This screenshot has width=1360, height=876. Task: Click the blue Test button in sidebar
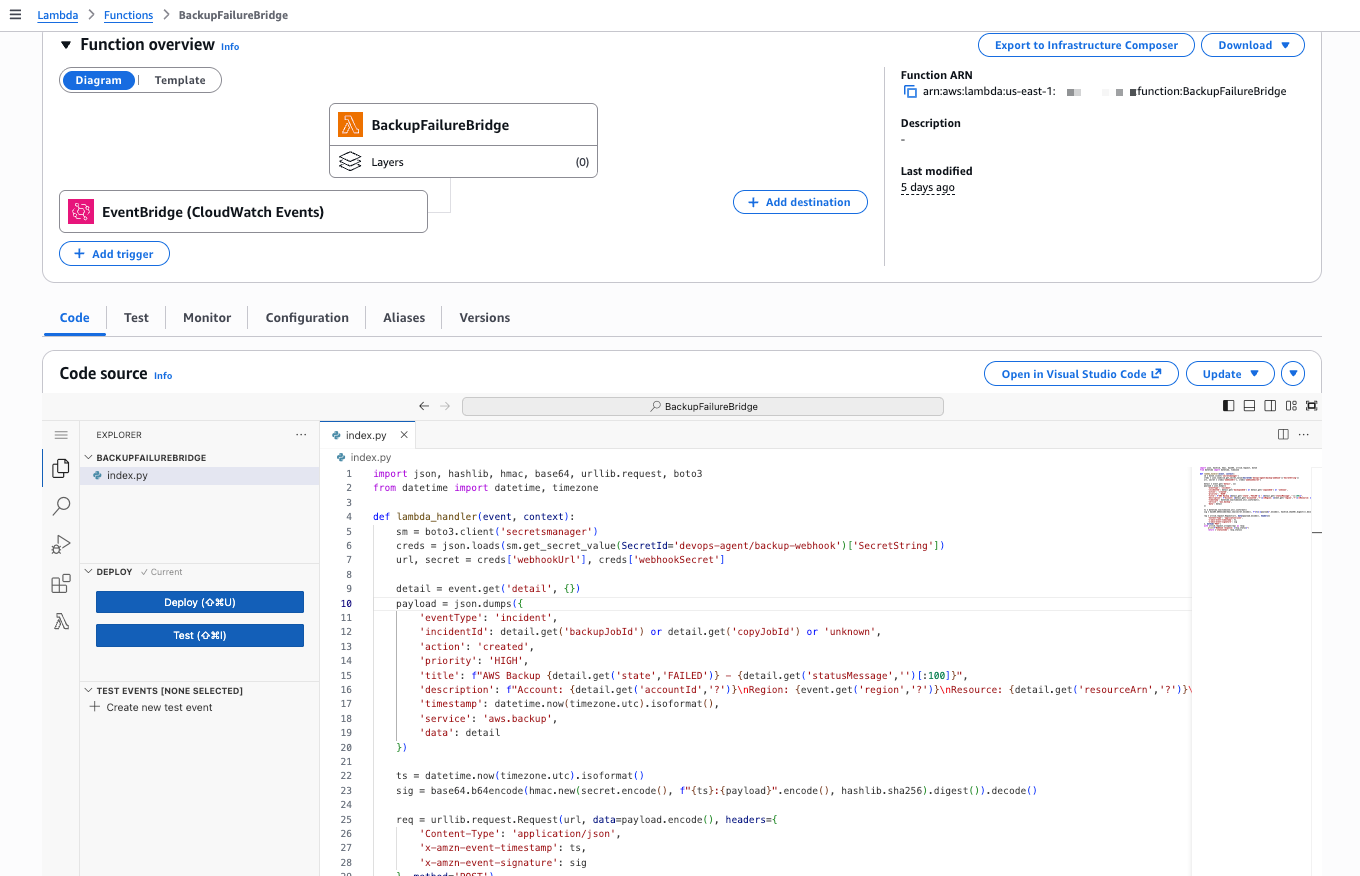(200, 635)
